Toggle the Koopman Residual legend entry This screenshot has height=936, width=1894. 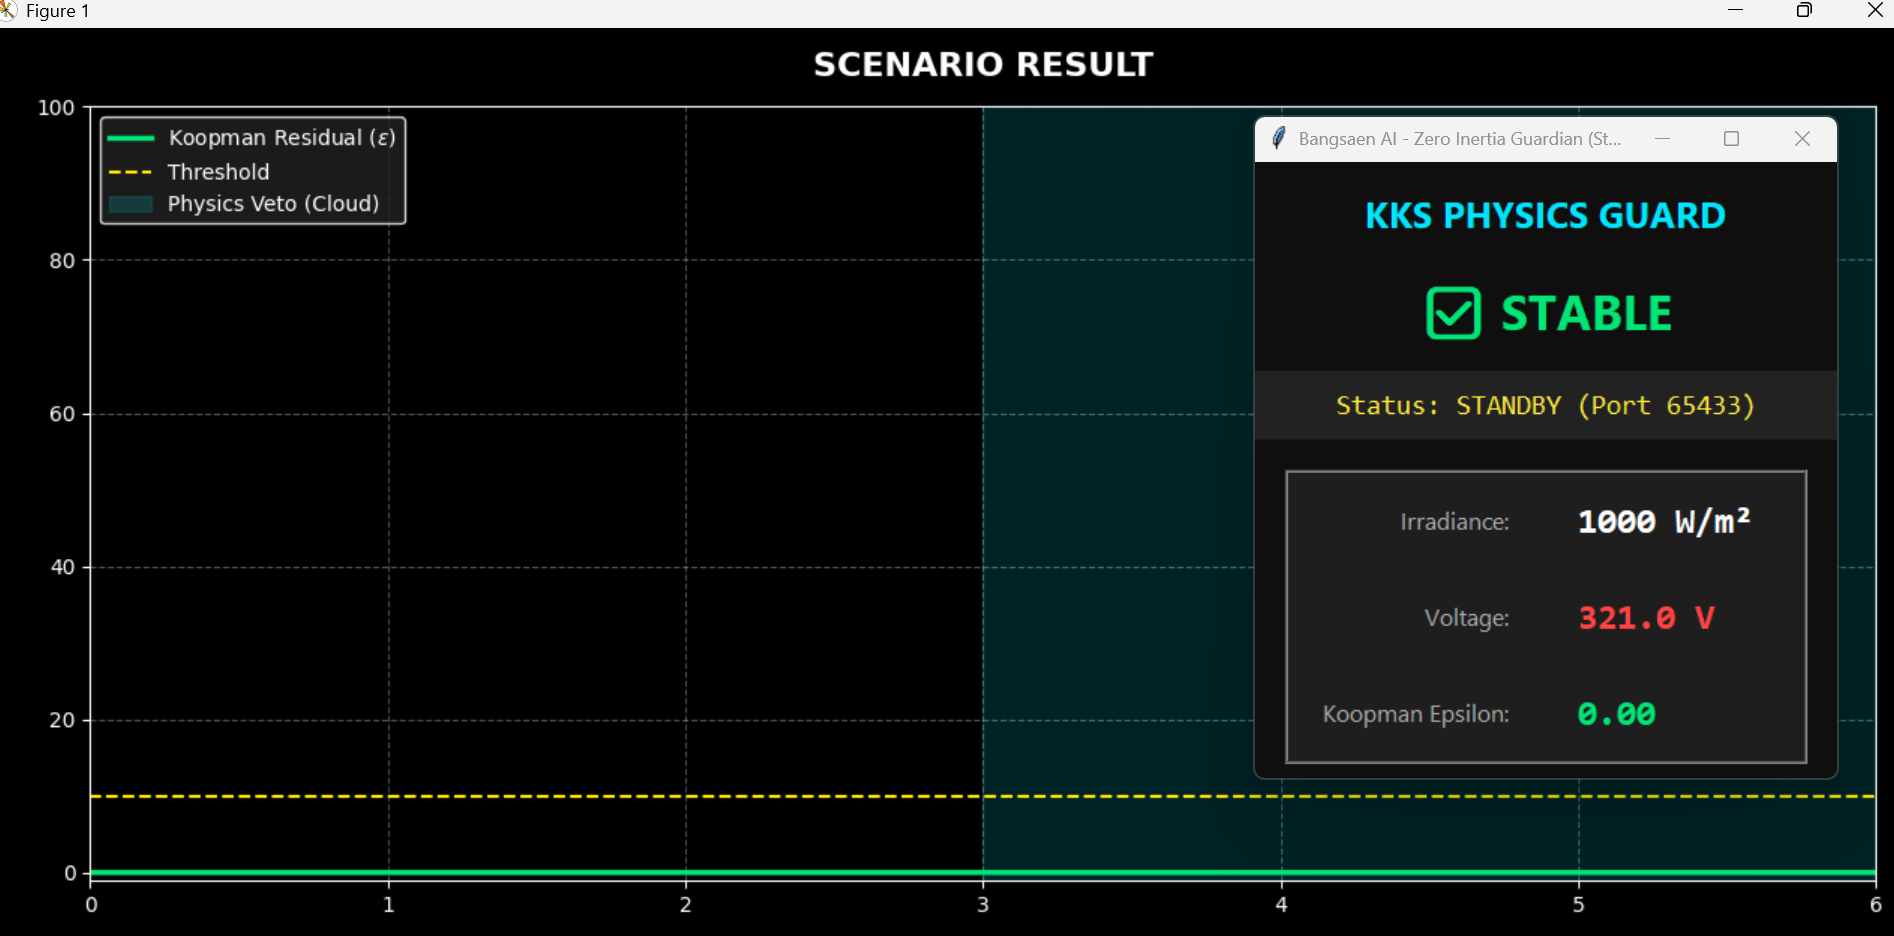281,137
